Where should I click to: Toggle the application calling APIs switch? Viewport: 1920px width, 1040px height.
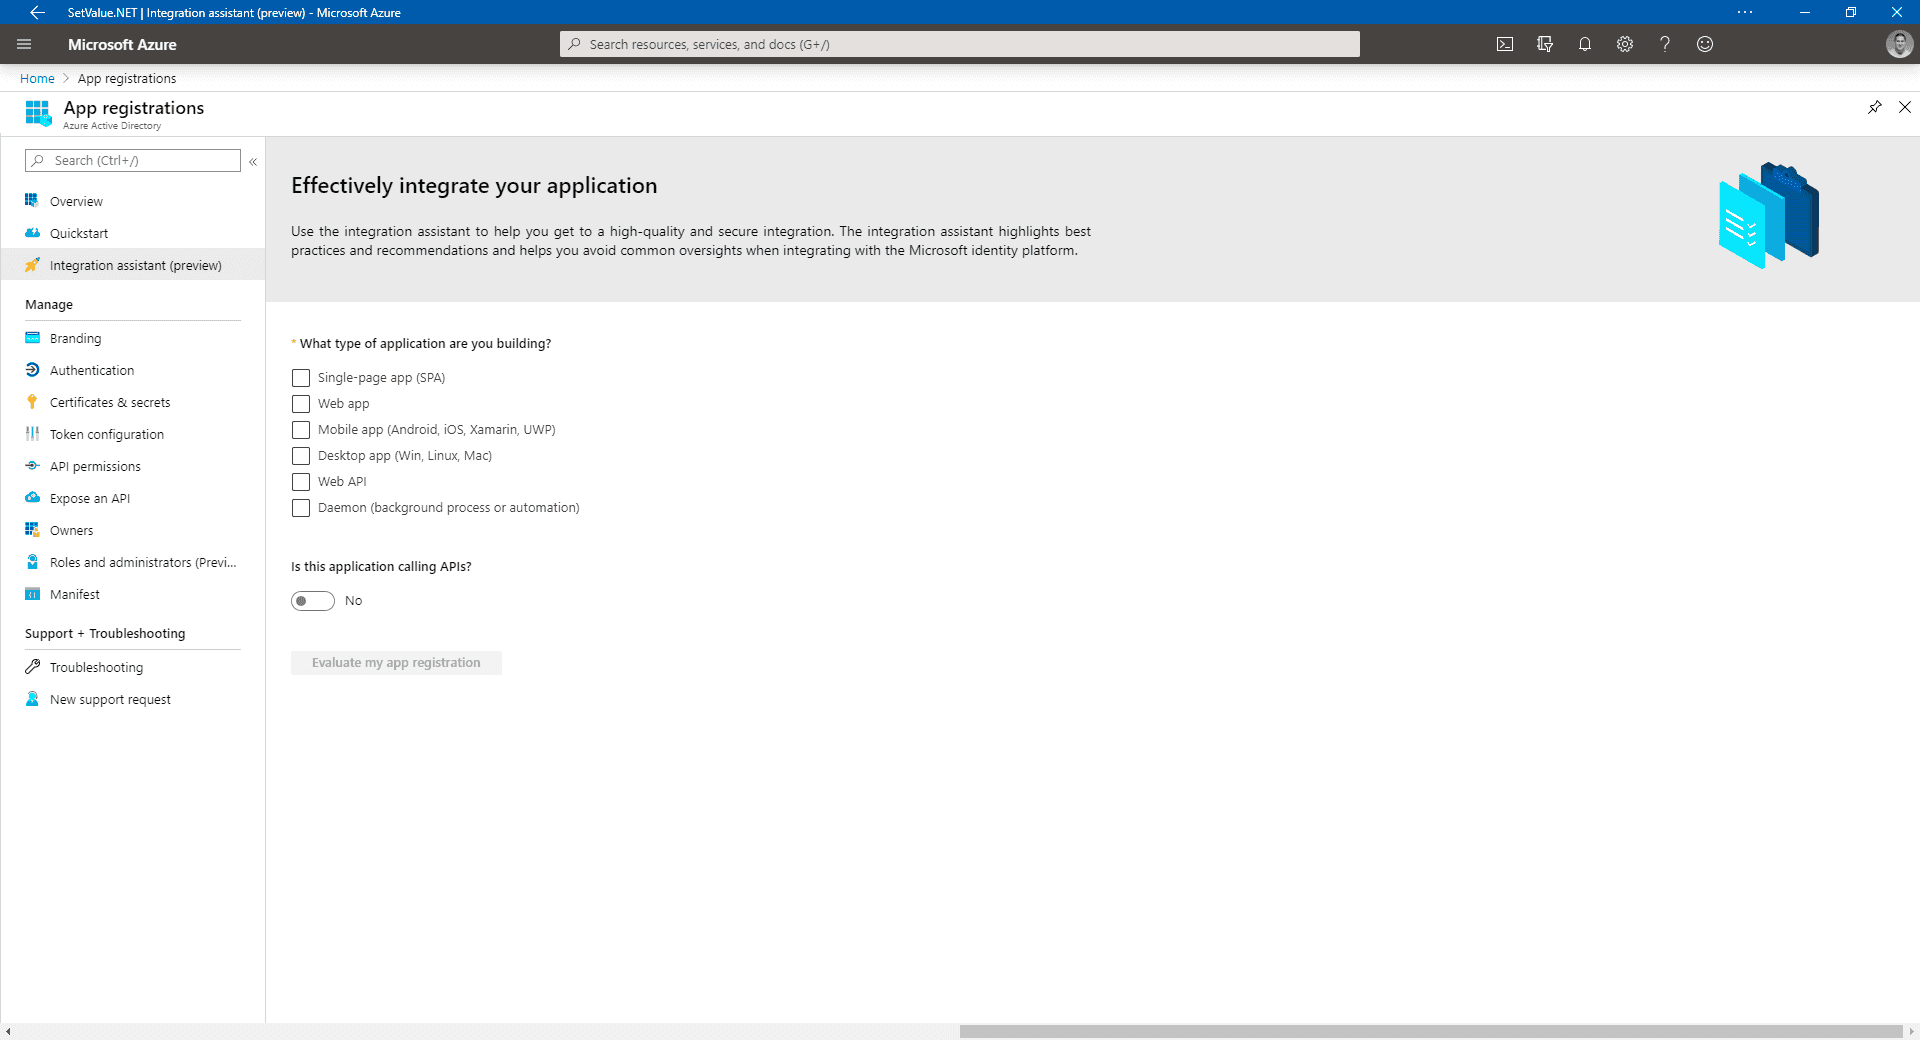click(x=313, y=601)
